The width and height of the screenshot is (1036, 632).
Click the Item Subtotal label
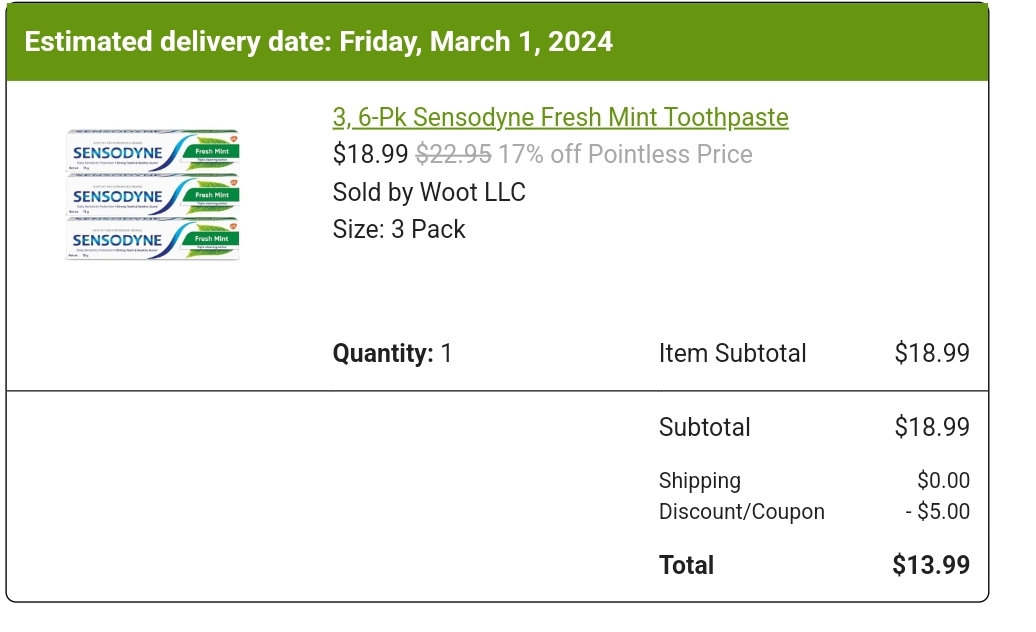tap(732, 353)
